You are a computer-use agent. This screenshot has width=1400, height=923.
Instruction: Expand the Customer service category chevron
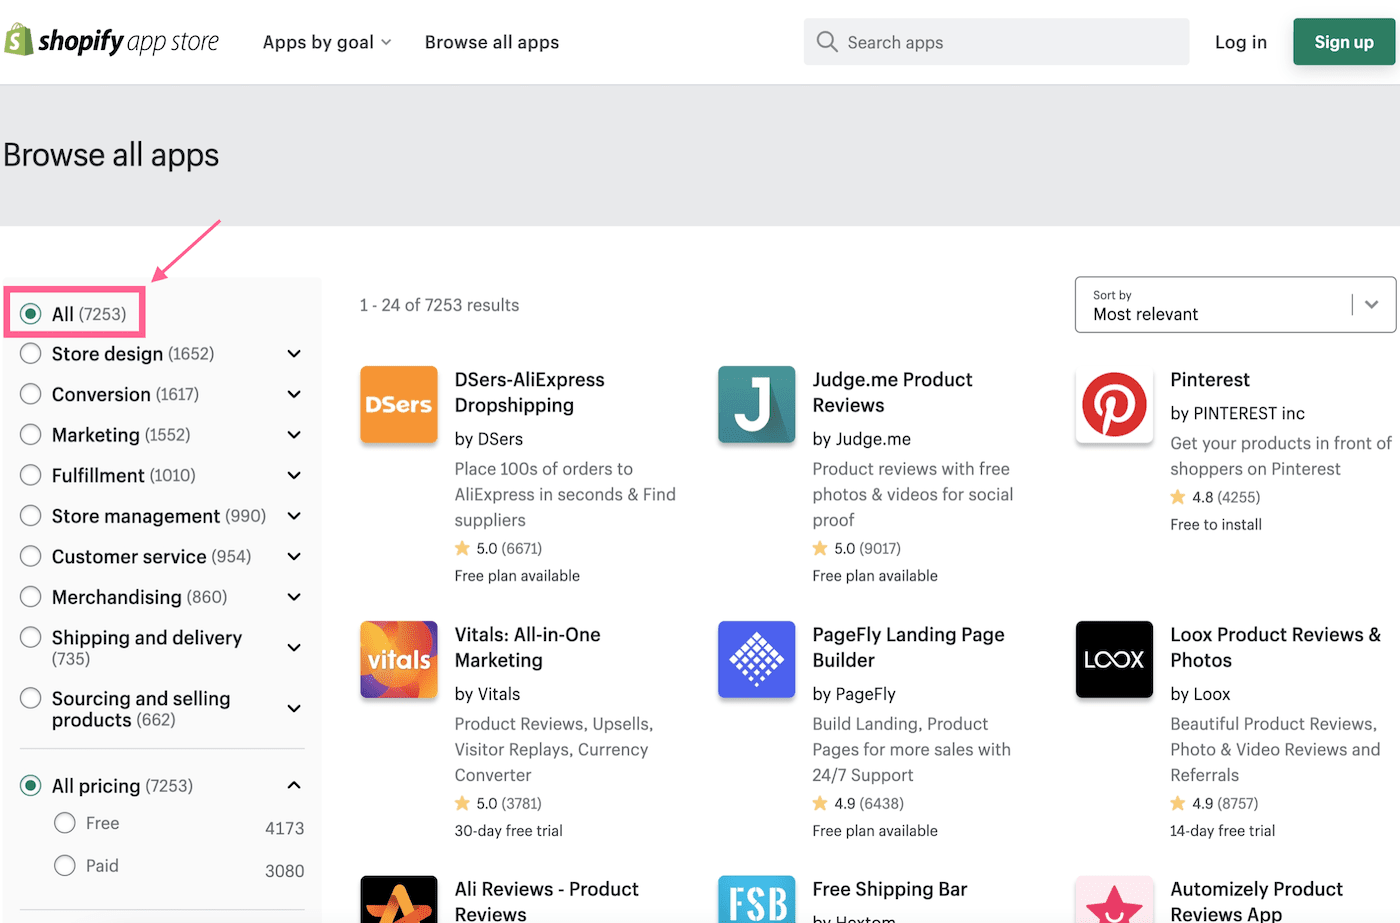pos(294,556)
